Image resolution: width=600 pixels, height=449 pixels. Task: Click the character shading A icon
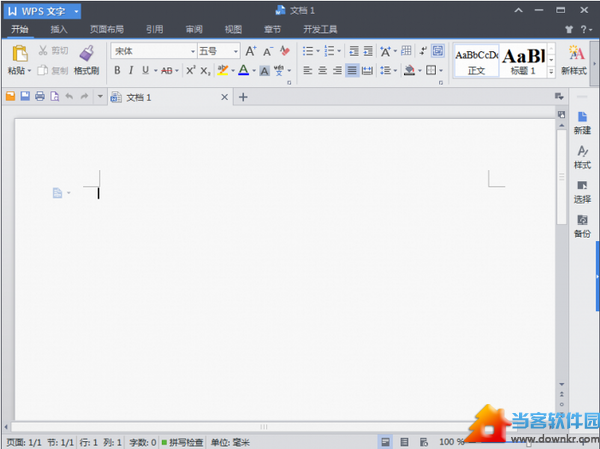(264, 71)
